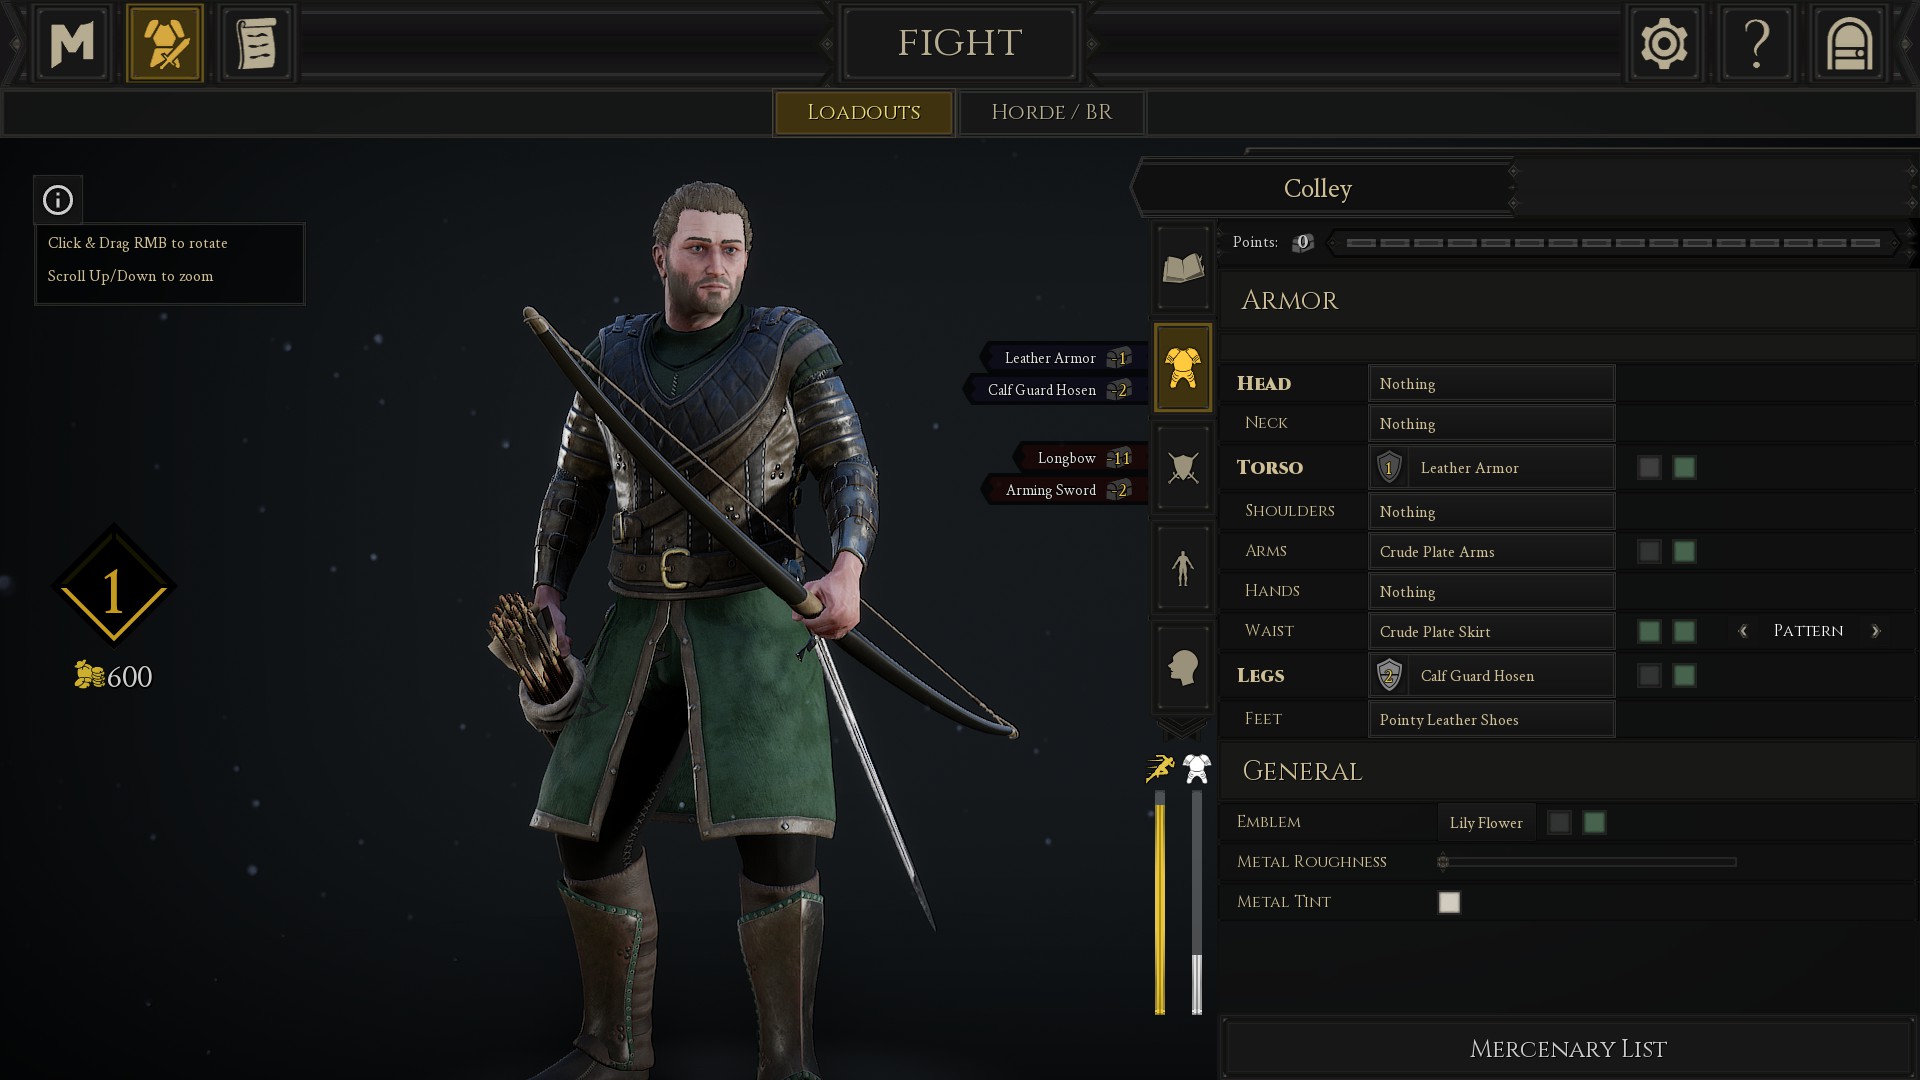Open the Feet Pointy Leather Shoes dropdown
The image size is (1920, 1080).
click(x=1491, y=720)
